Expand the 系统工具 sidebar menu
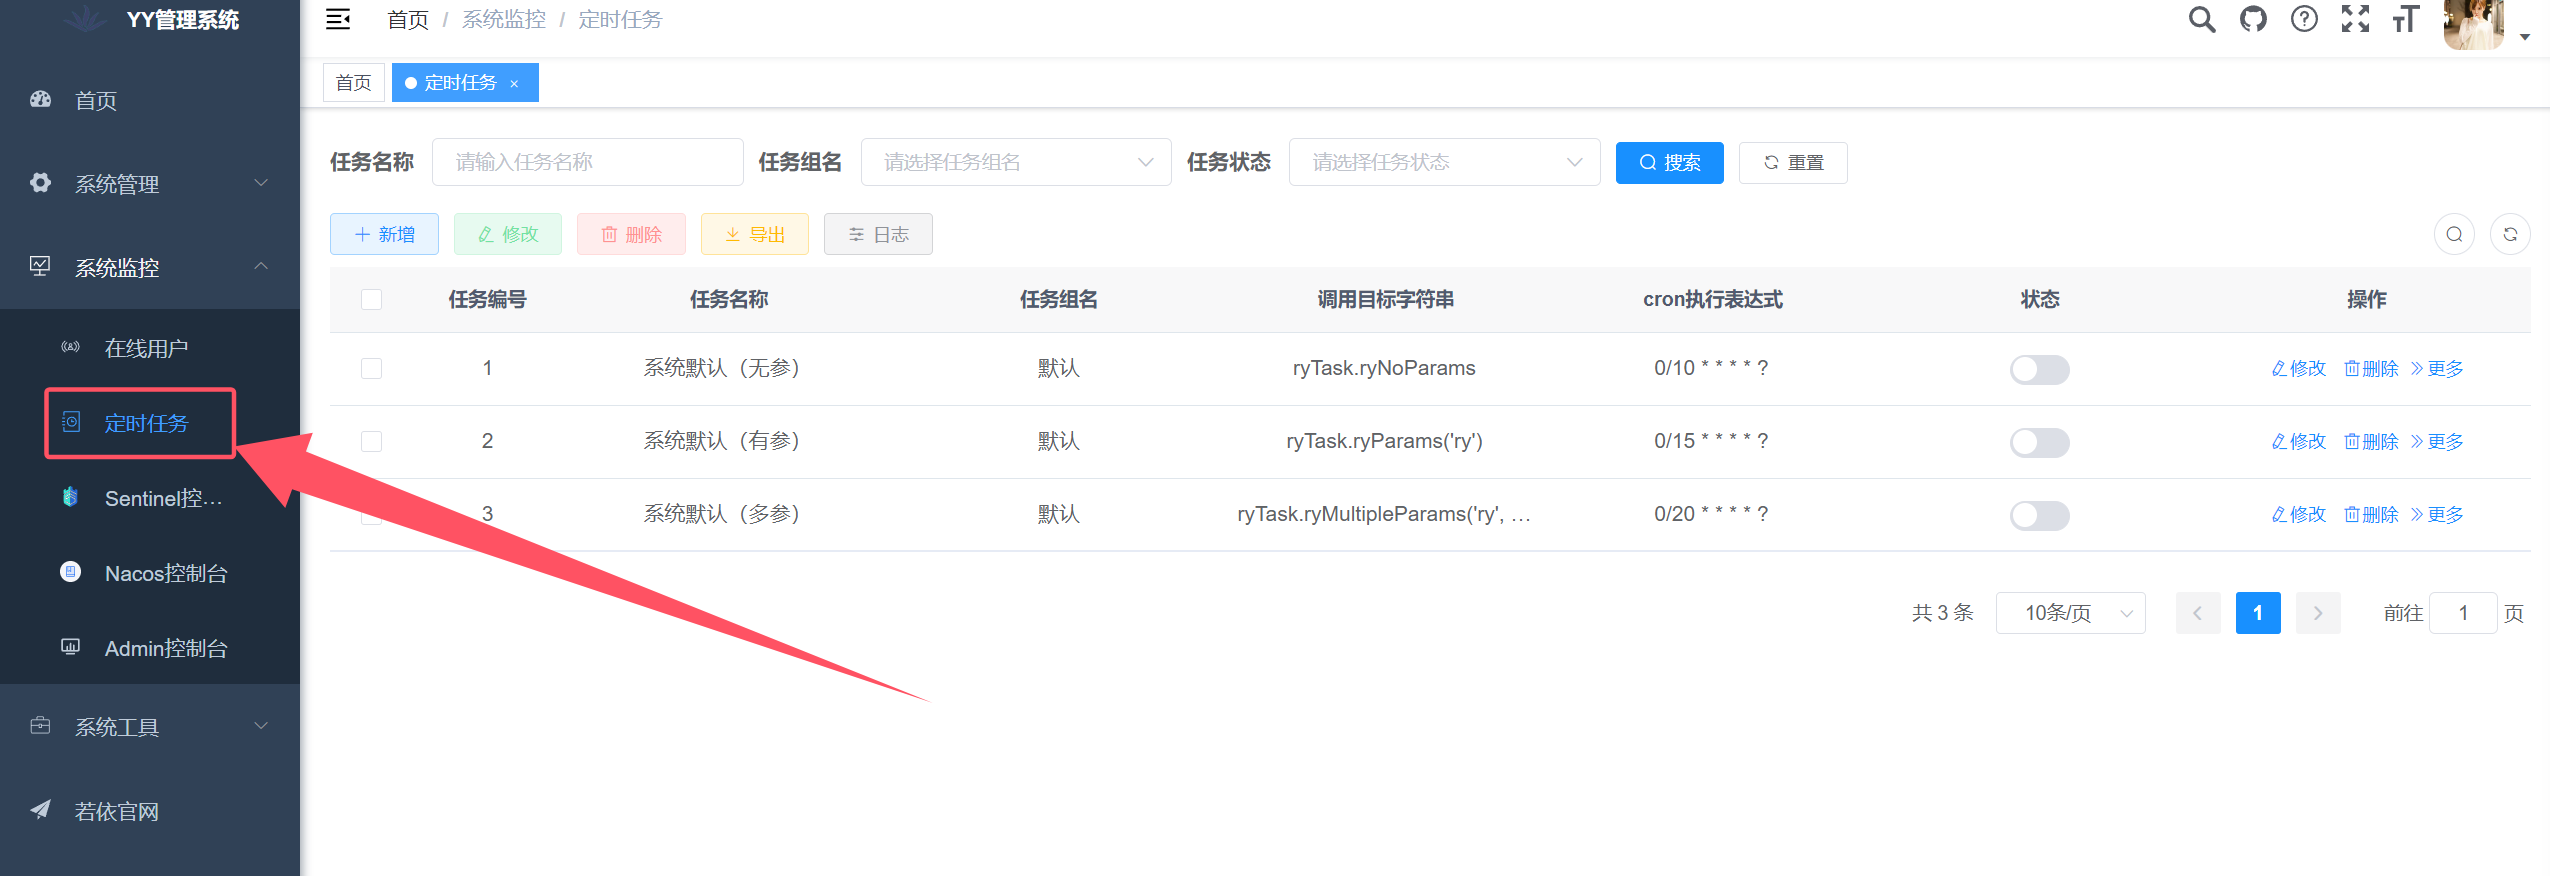 point(150,727)
